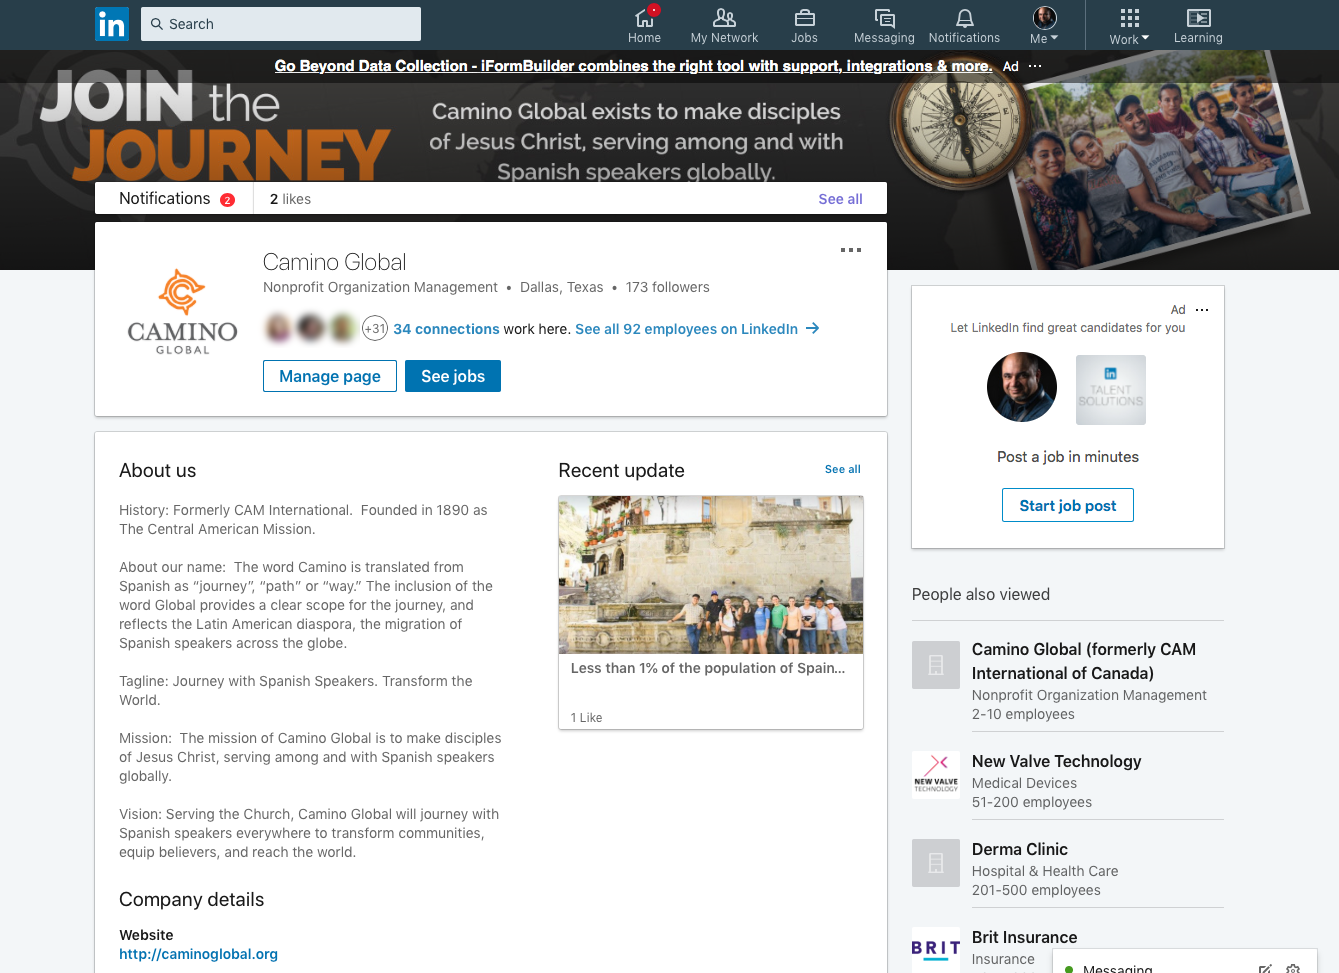Open the Notifications tab on page
This screenshot has height=973, width=1339.
click(x=176, y=198)
